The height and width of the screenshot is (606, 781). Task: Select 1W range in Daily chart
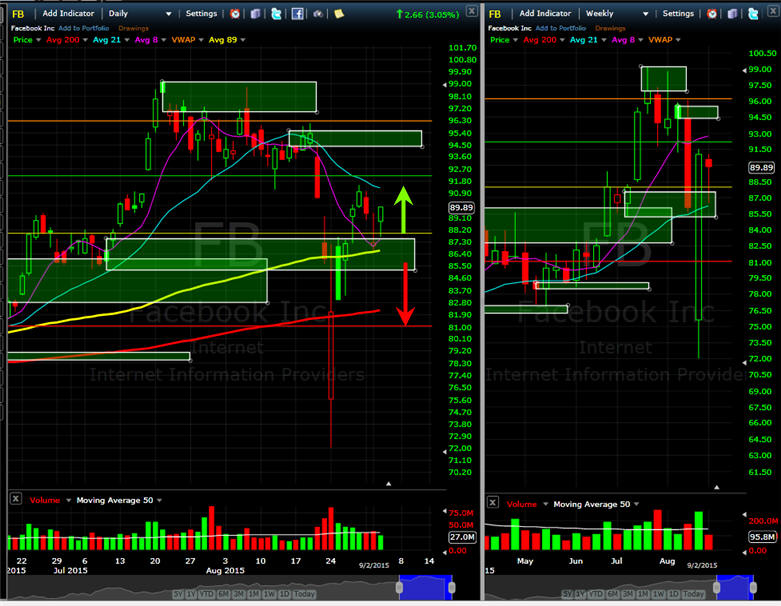coord(269,594)
